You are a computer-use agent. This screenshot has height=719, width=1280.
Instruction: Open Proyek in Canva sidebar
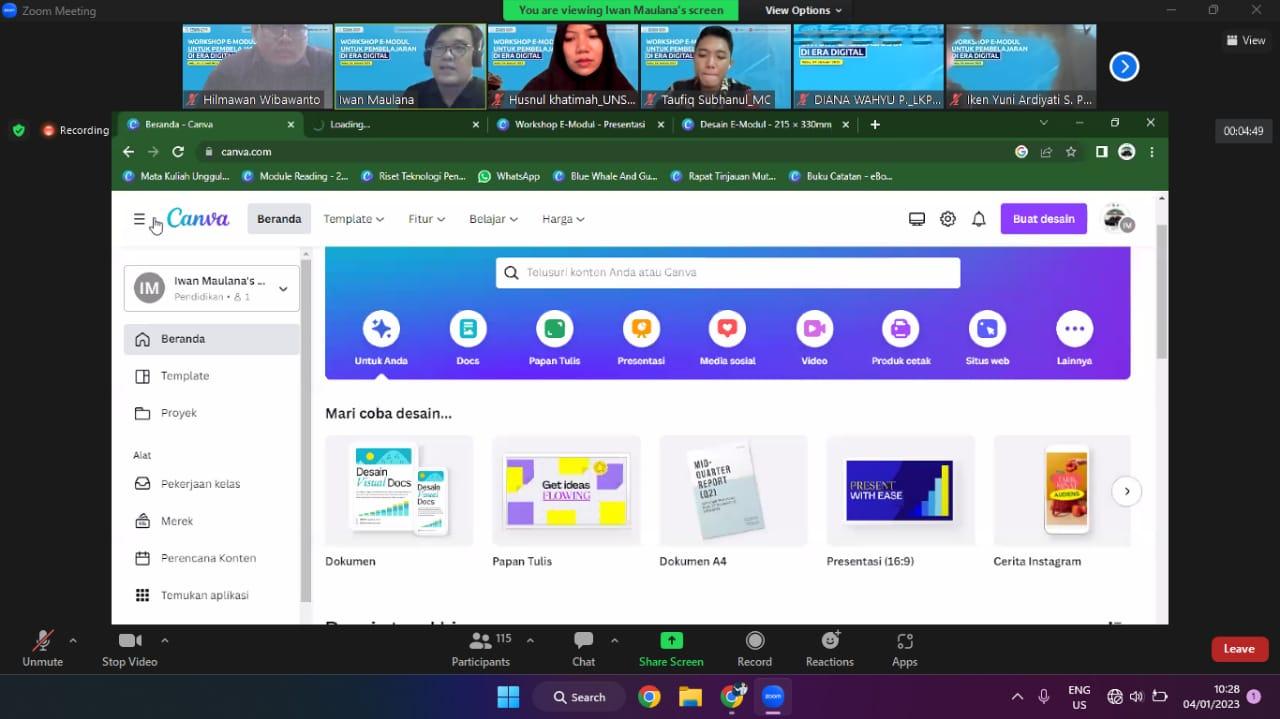tap(179, 413)
